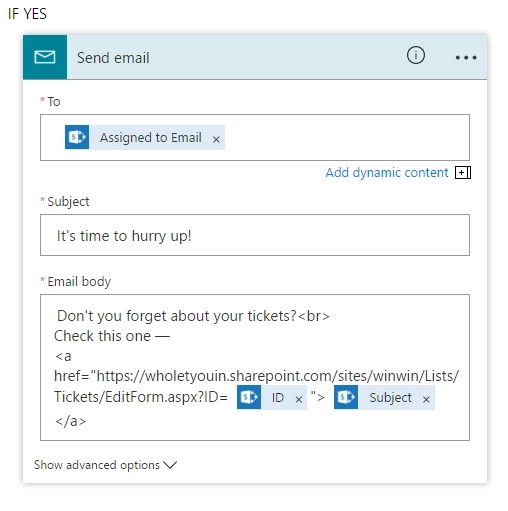Screen dimensions: 508x511
Task: Click the Send email envelope icon
Action: click(x=45, y=57)
